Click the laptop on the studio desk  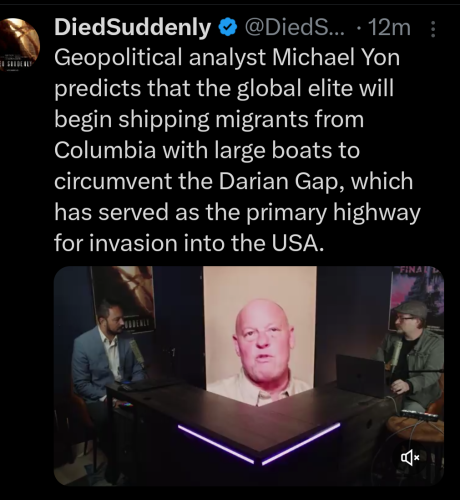coord(361,375)
